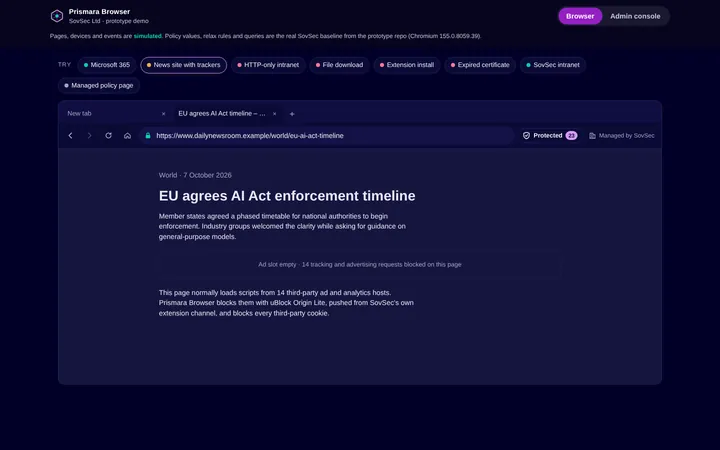Try the SovSec intranet scenario
Viewport: 720px width, 450px height.
pyautogui.click(x=553, y=65)
